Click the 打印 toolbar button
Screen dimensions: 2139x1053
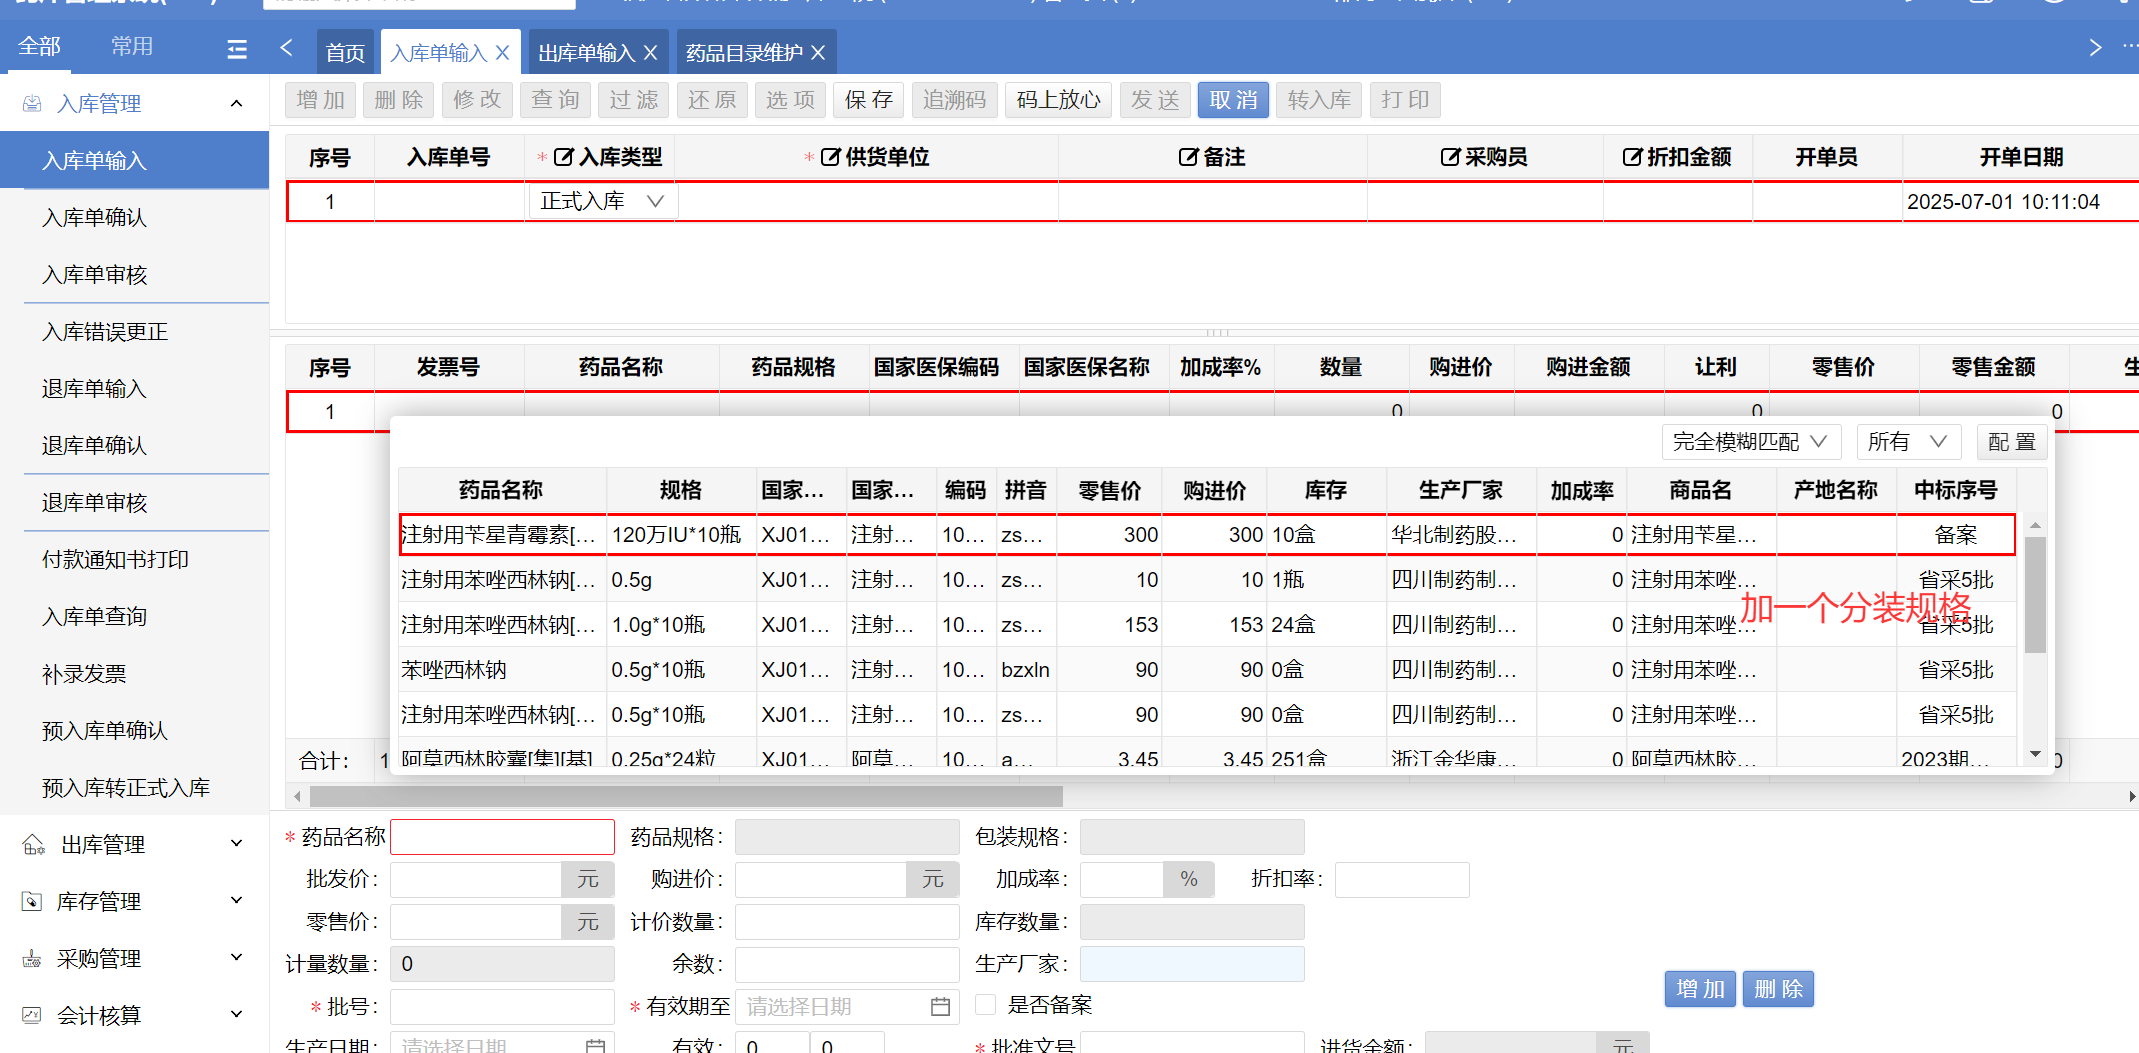click(1405, 100)
